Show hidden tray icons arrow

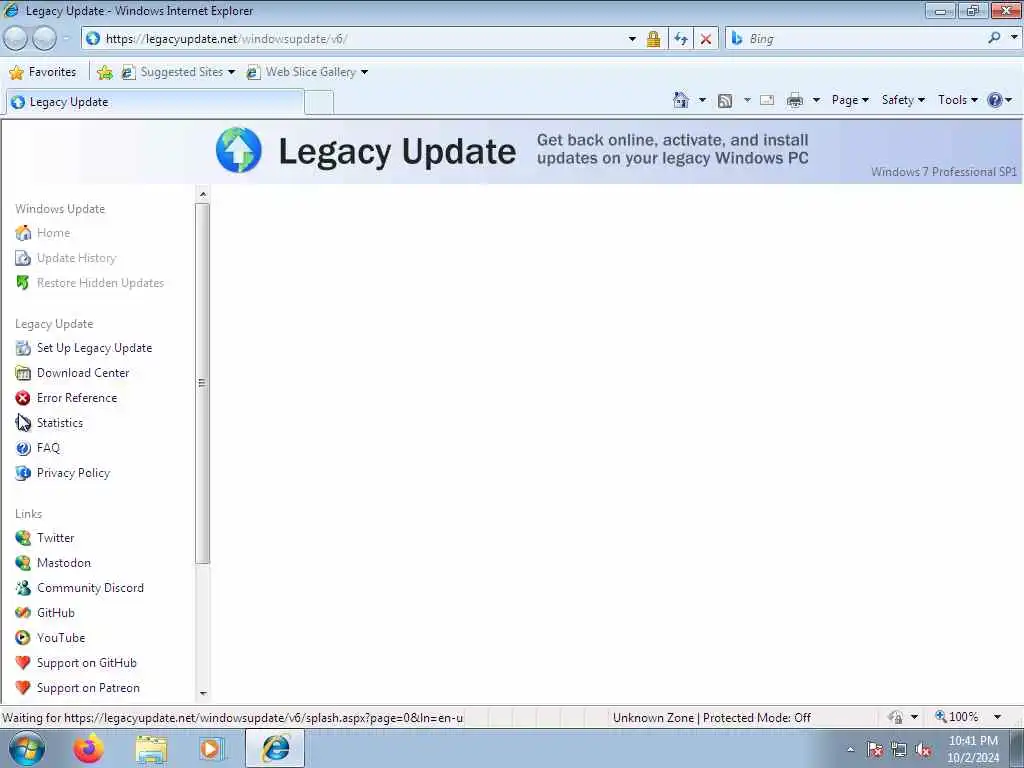850,750
